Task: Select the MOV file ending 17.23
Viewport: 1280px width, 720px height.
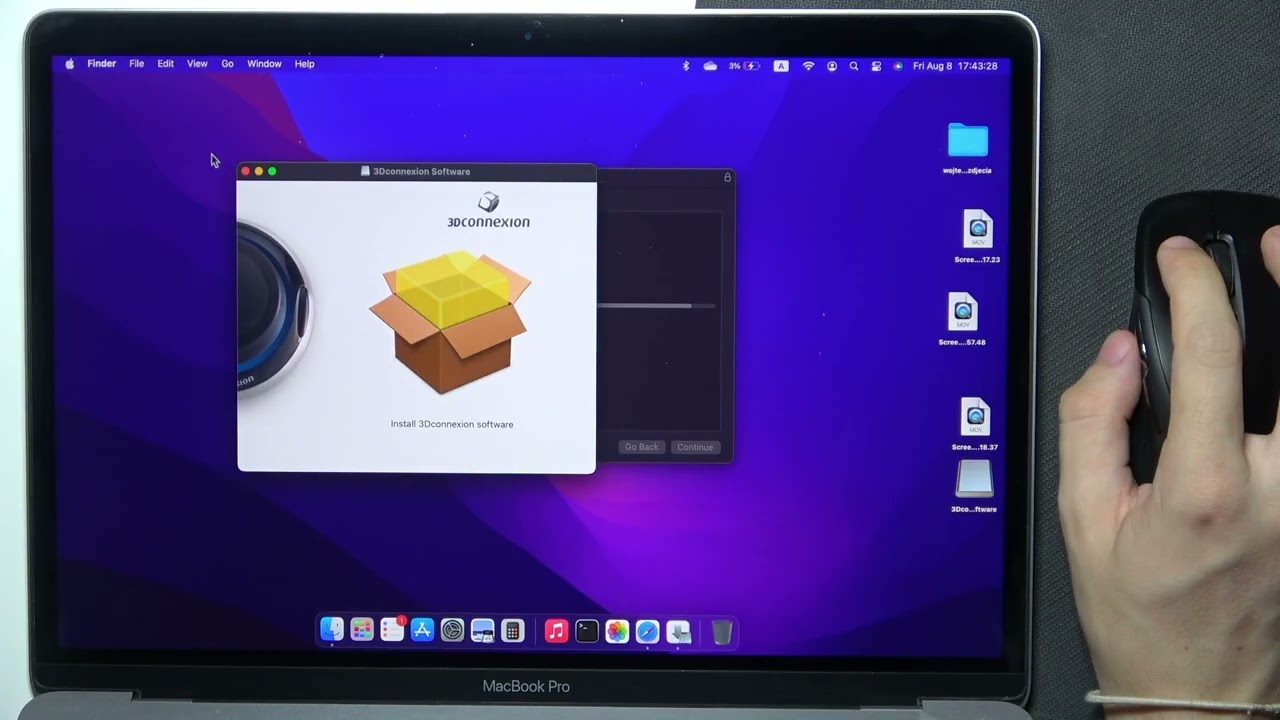Action: click(x=978, y=229)
